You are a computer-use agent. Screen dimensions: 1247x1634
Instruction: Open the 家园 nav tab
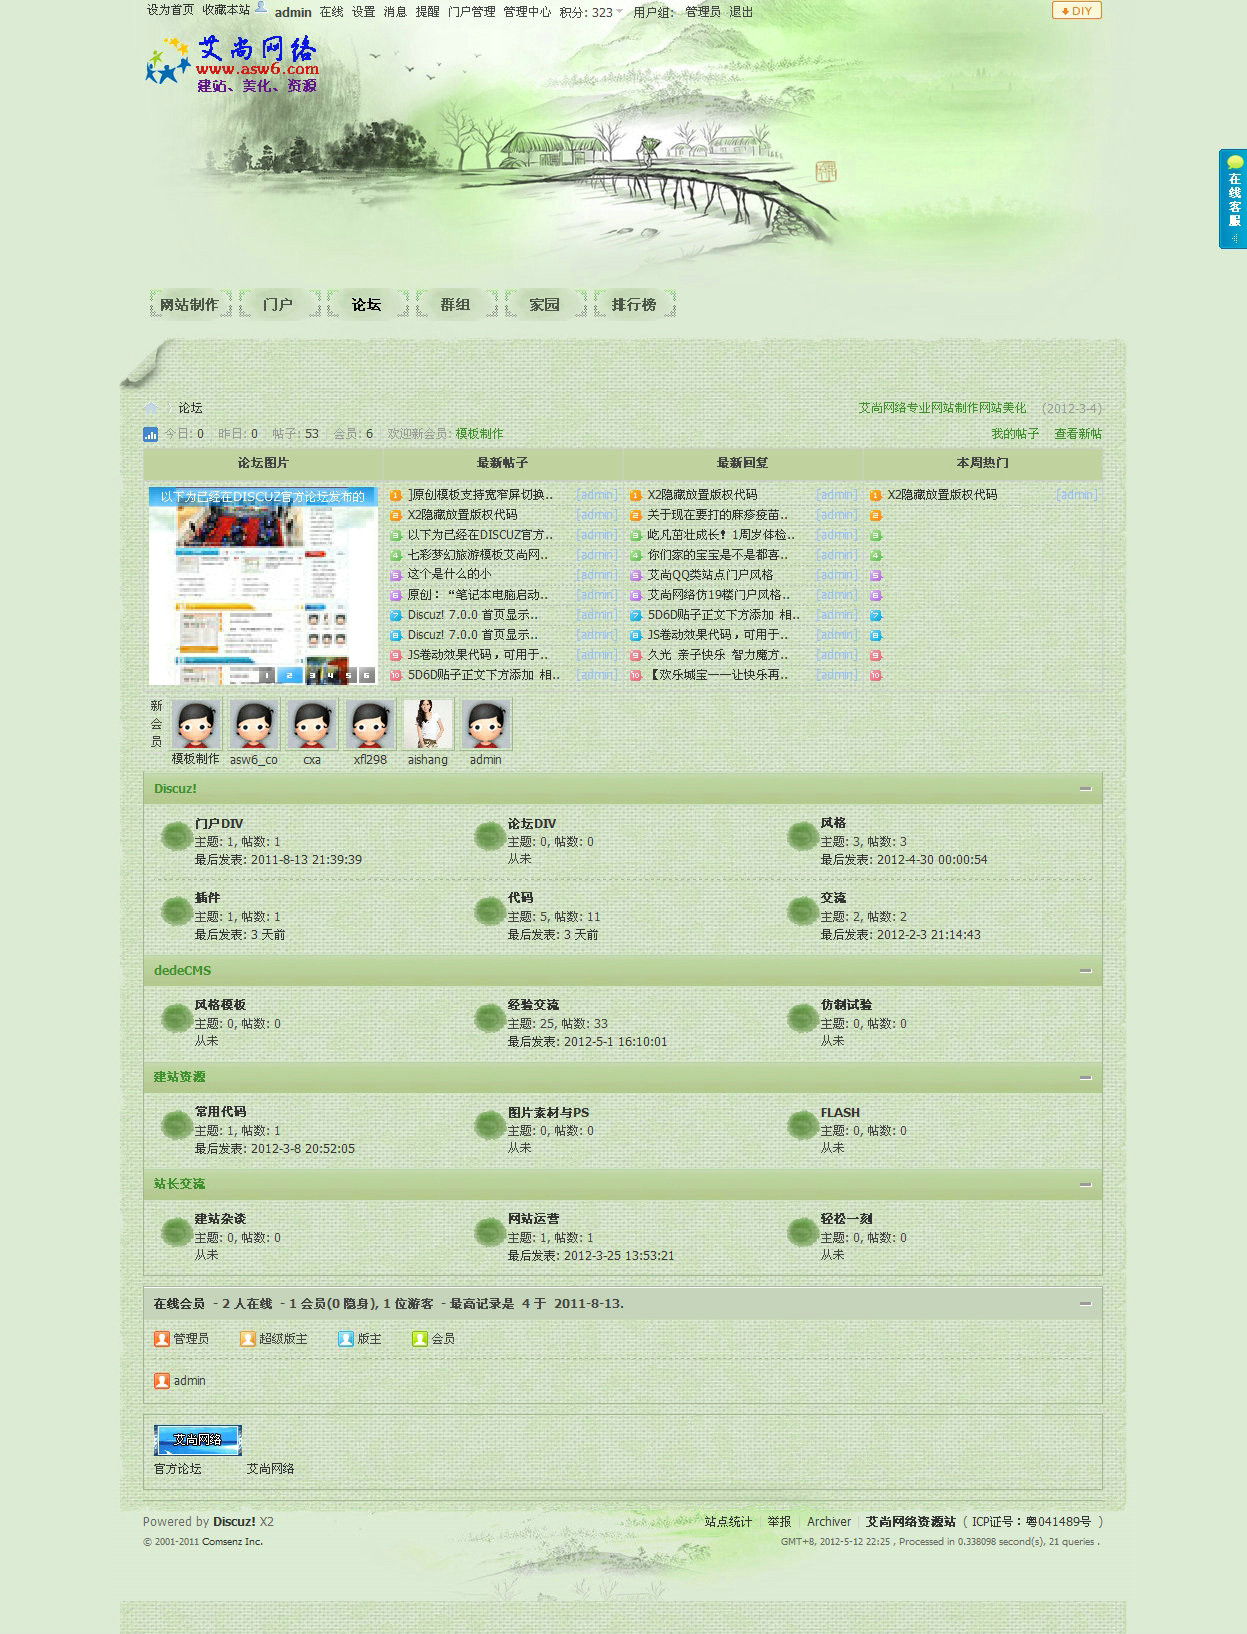pyautogui.click(x=545, y=305)
